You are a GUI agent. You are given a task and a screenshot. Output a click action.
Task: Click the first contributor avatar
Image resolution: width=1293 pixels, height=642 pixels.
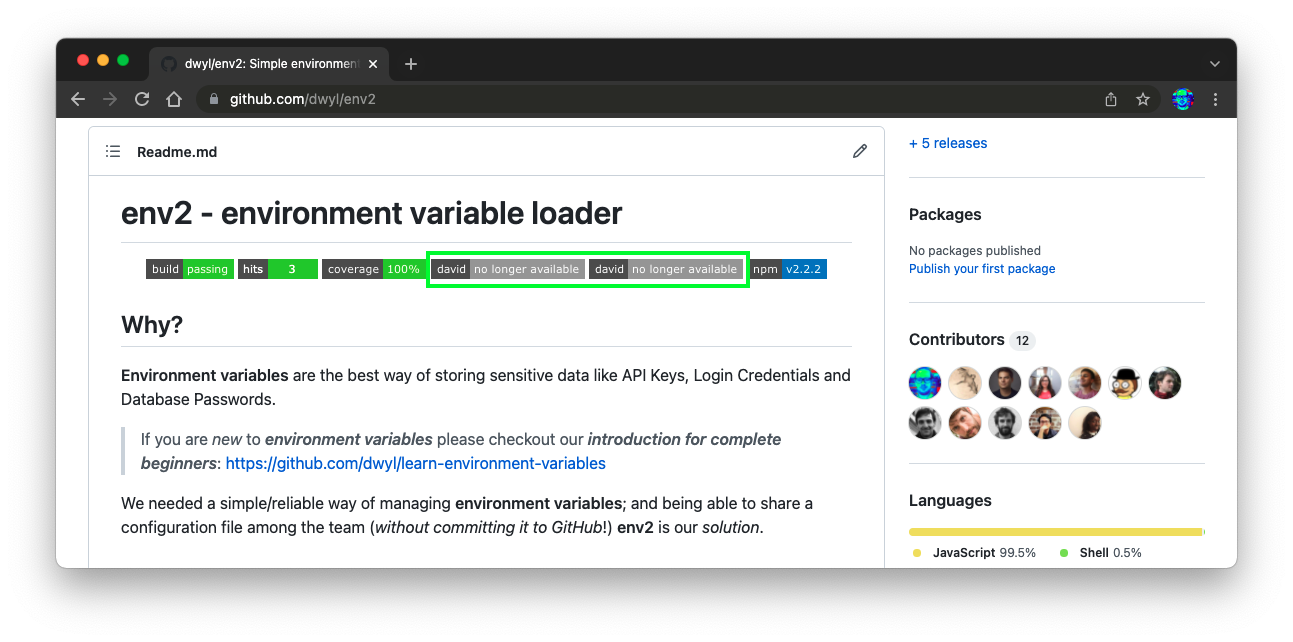[x=925, y=383]
